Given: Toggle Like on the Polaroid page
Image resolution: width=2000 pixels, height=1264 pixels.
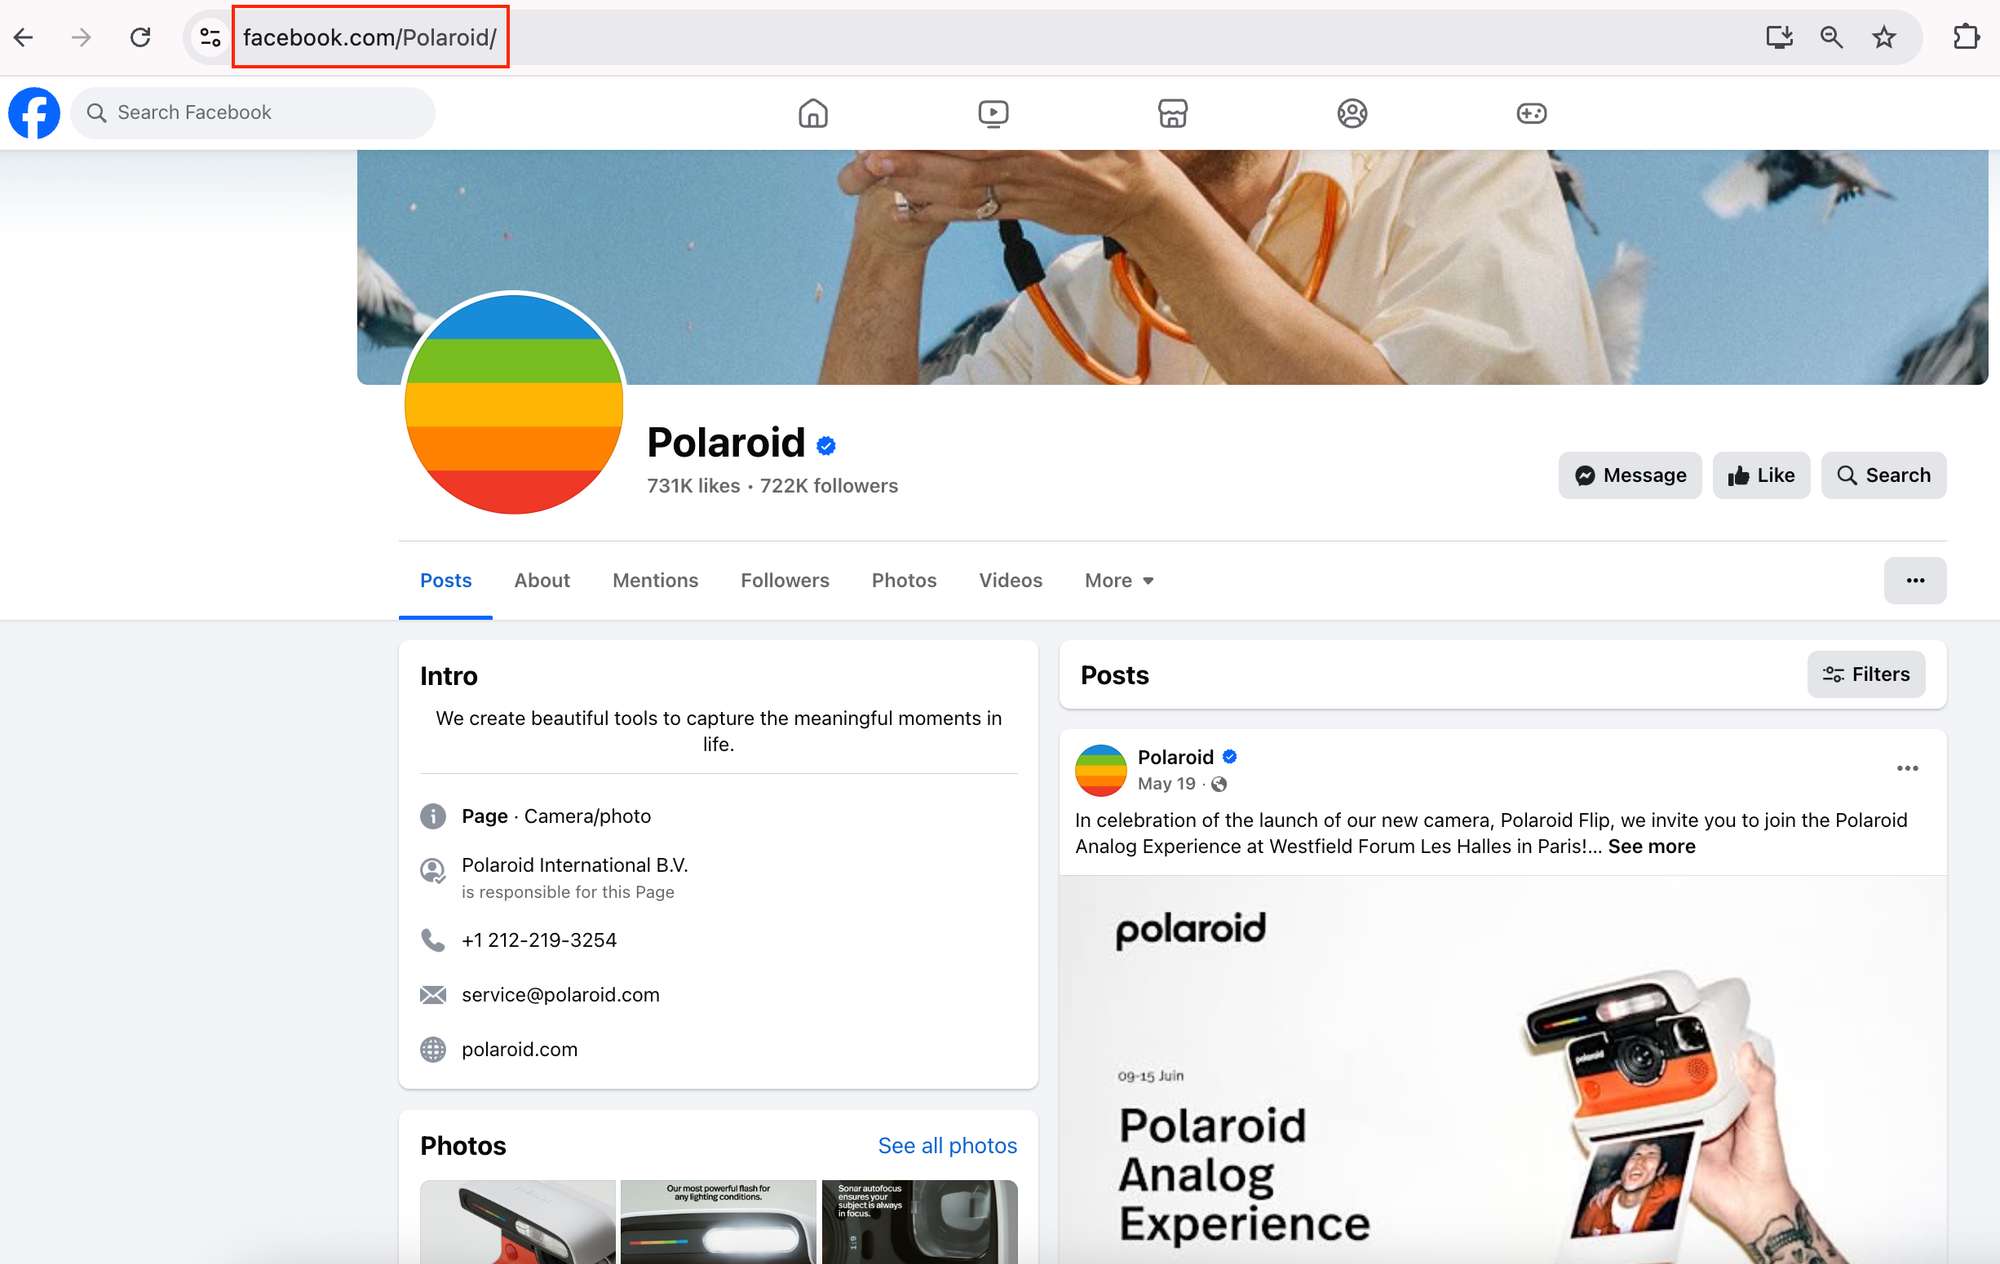Looking at the screenshot, I should 1761,475.
